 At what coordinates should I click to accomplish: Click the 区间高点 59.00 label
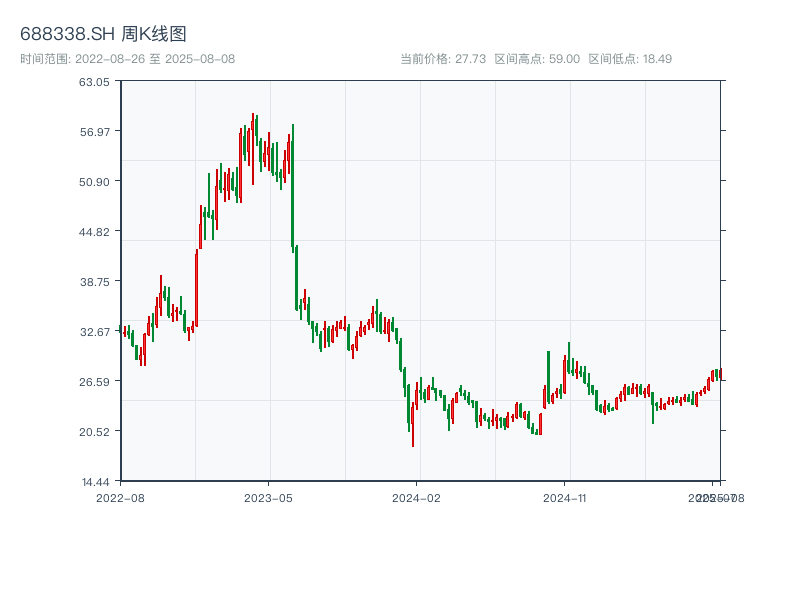(x=537, y=59)
